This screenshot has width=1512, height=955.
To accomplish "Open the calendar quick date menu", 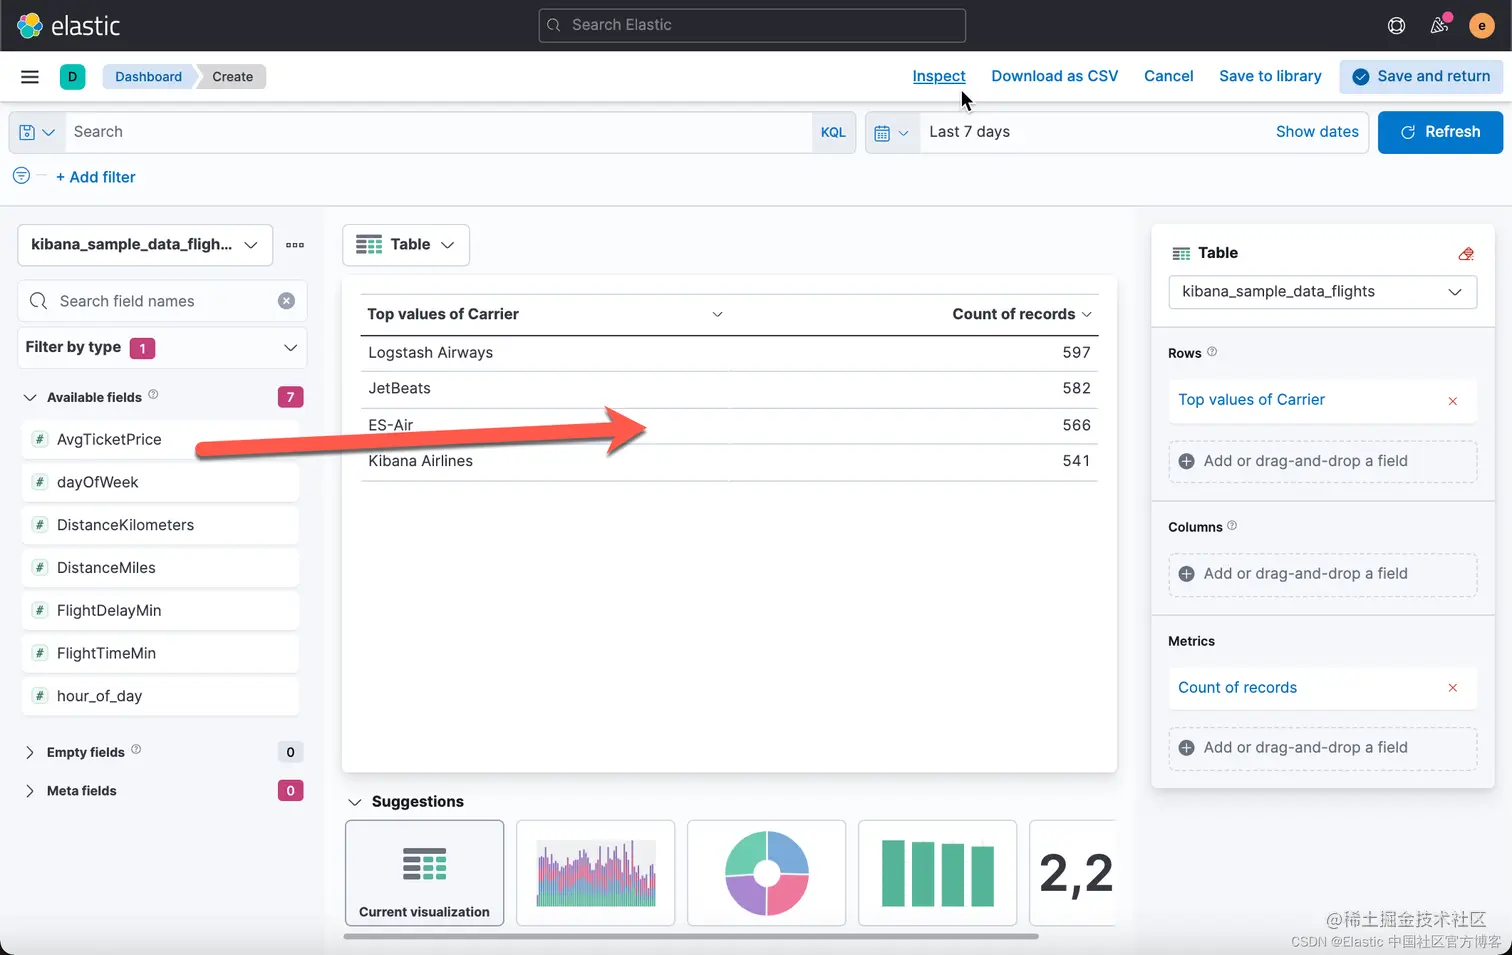I will tap(891, 132).
